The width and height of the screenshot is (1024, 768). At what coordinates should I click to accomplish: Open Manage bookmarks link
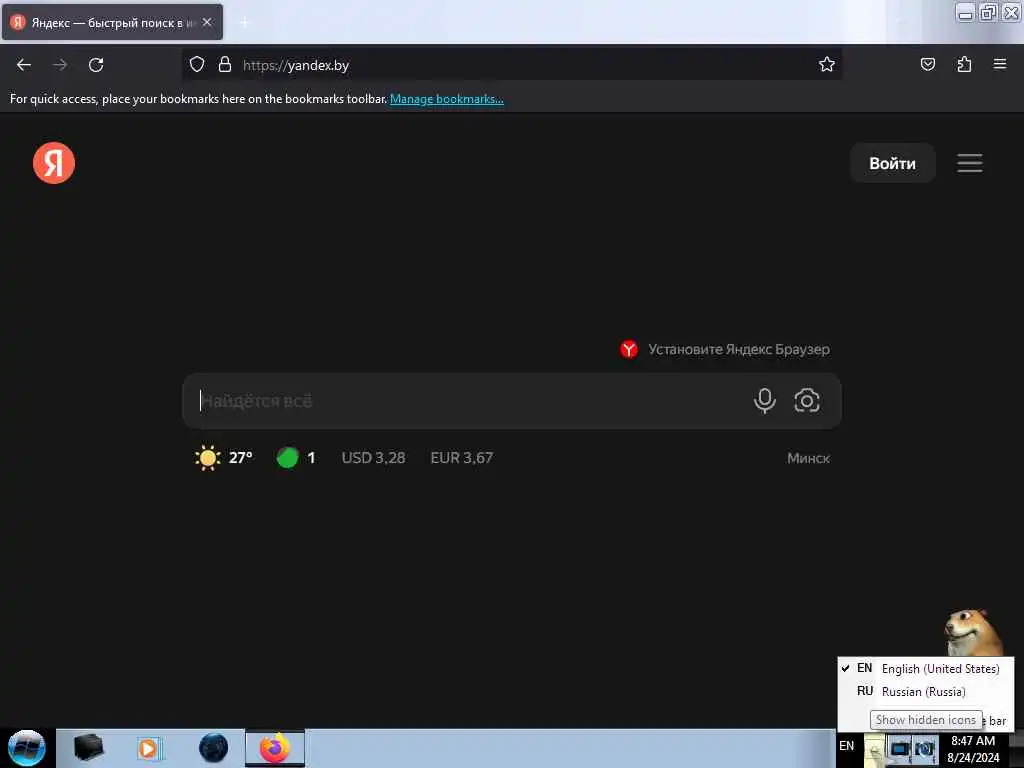point(447,99)
